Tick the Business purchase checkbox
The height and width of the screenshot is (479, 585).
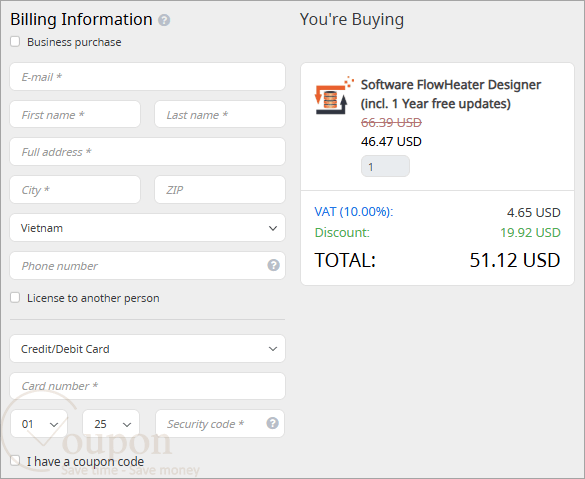point(15,41)
